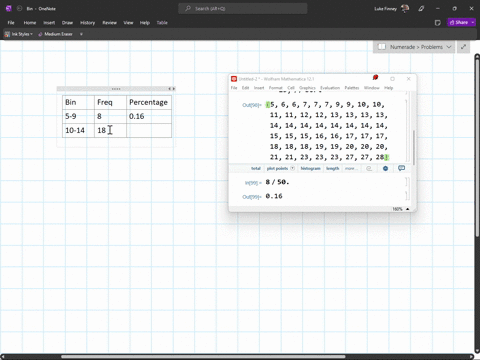Click the table container drag handle dots
Viewport: 480px width, 360px height.
(x=116, y=89)
